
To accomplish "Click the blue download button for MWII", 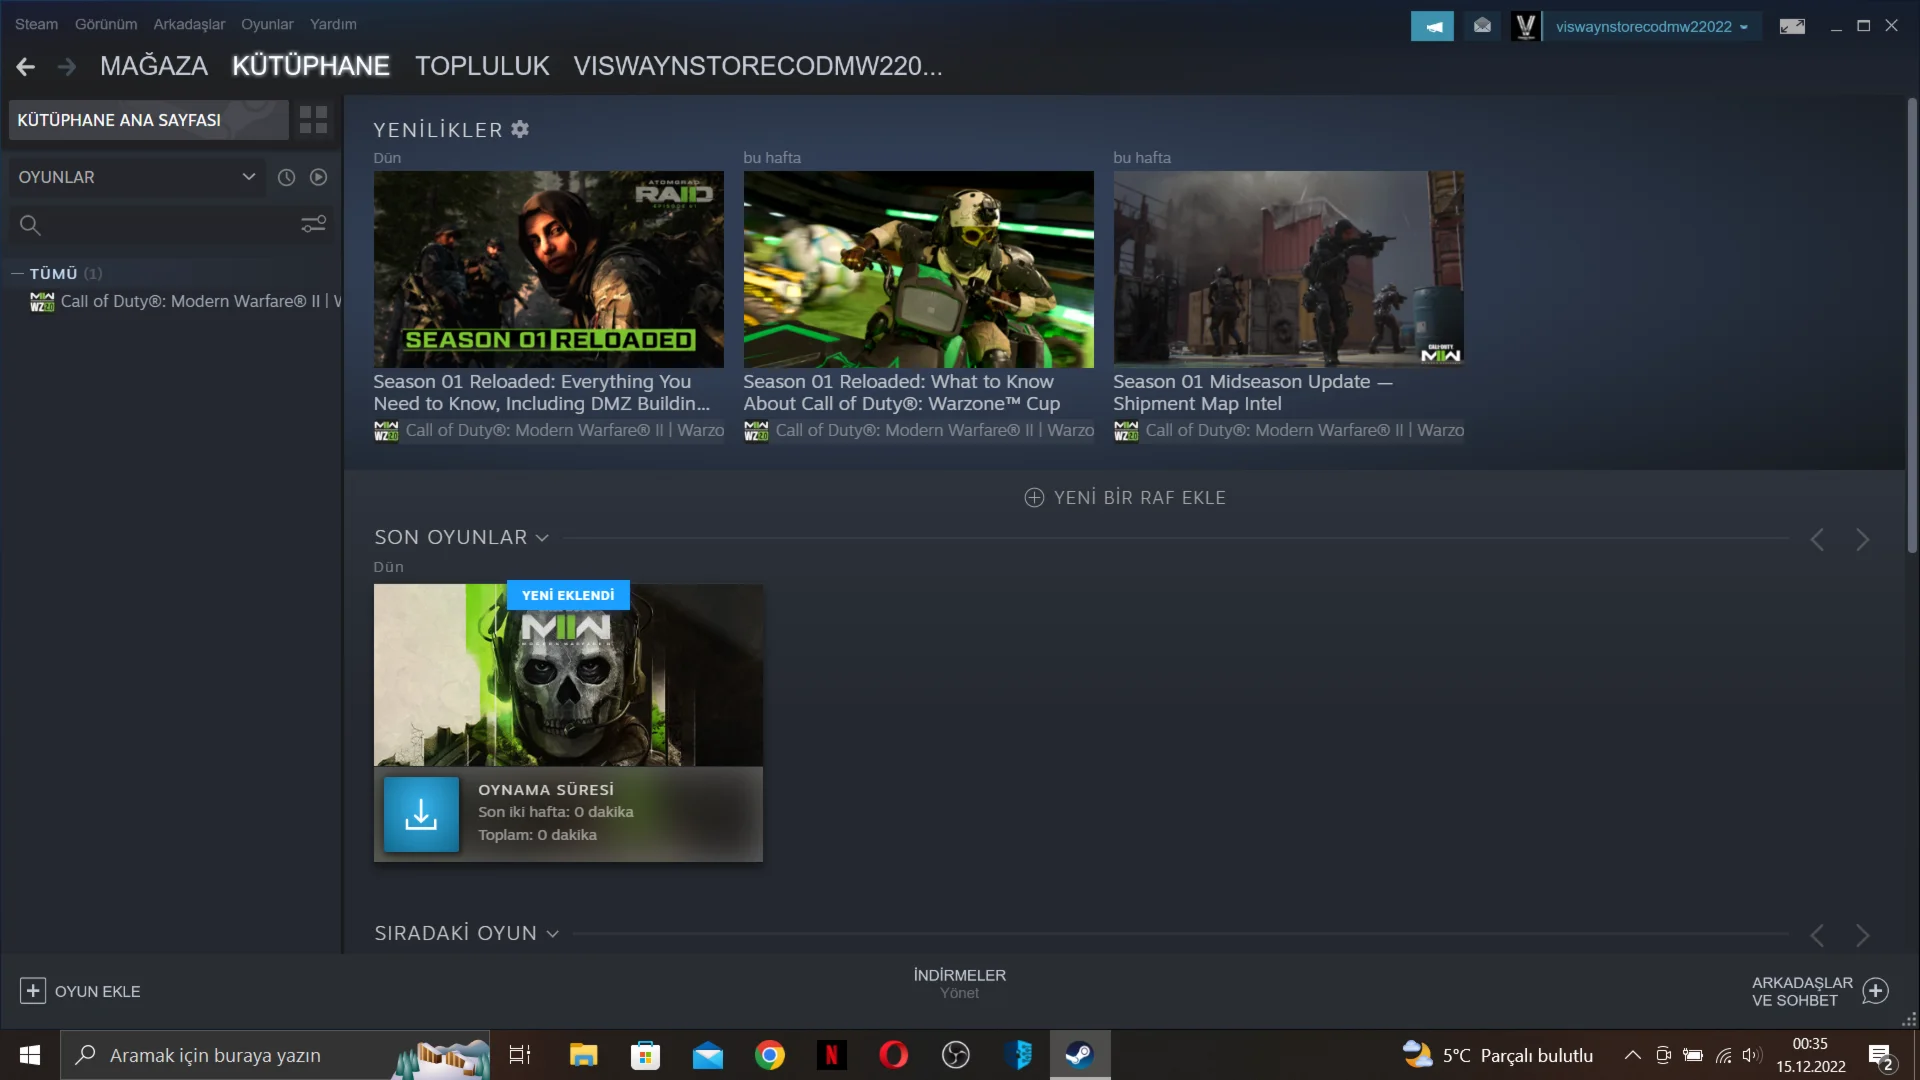I will click(421, 814).
